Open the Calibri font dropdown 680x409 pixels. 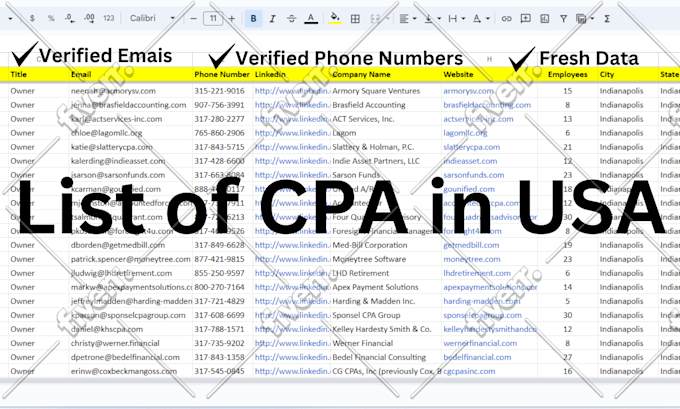click(x=152, y=18)
